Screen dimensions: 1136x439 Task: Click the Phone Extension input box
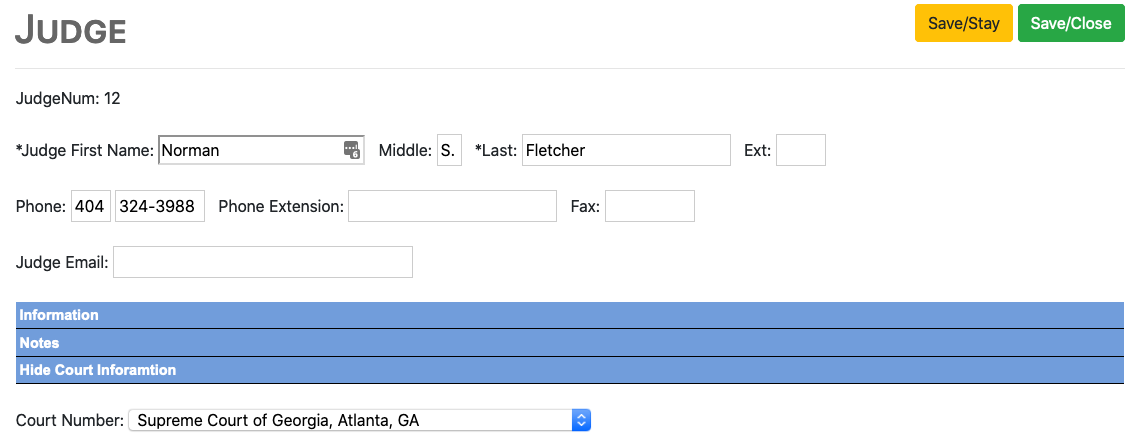tap(452, 207)
